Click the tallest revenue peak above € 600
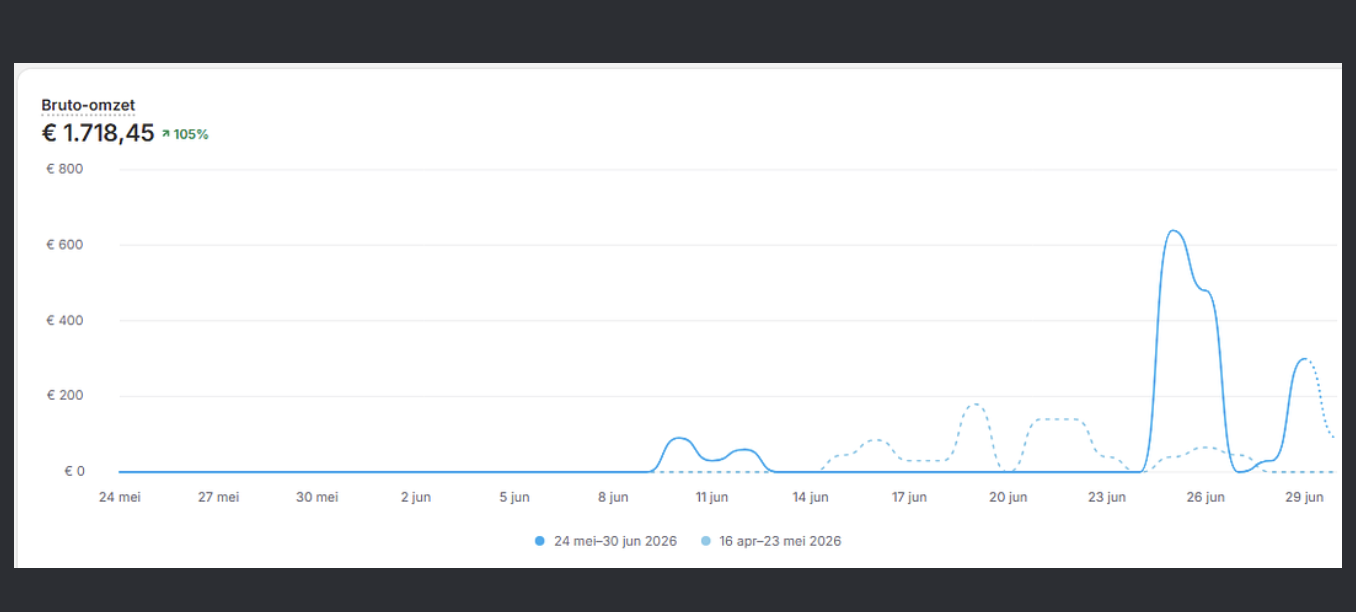This screenshot has height=612, width=1356. 1173,232
